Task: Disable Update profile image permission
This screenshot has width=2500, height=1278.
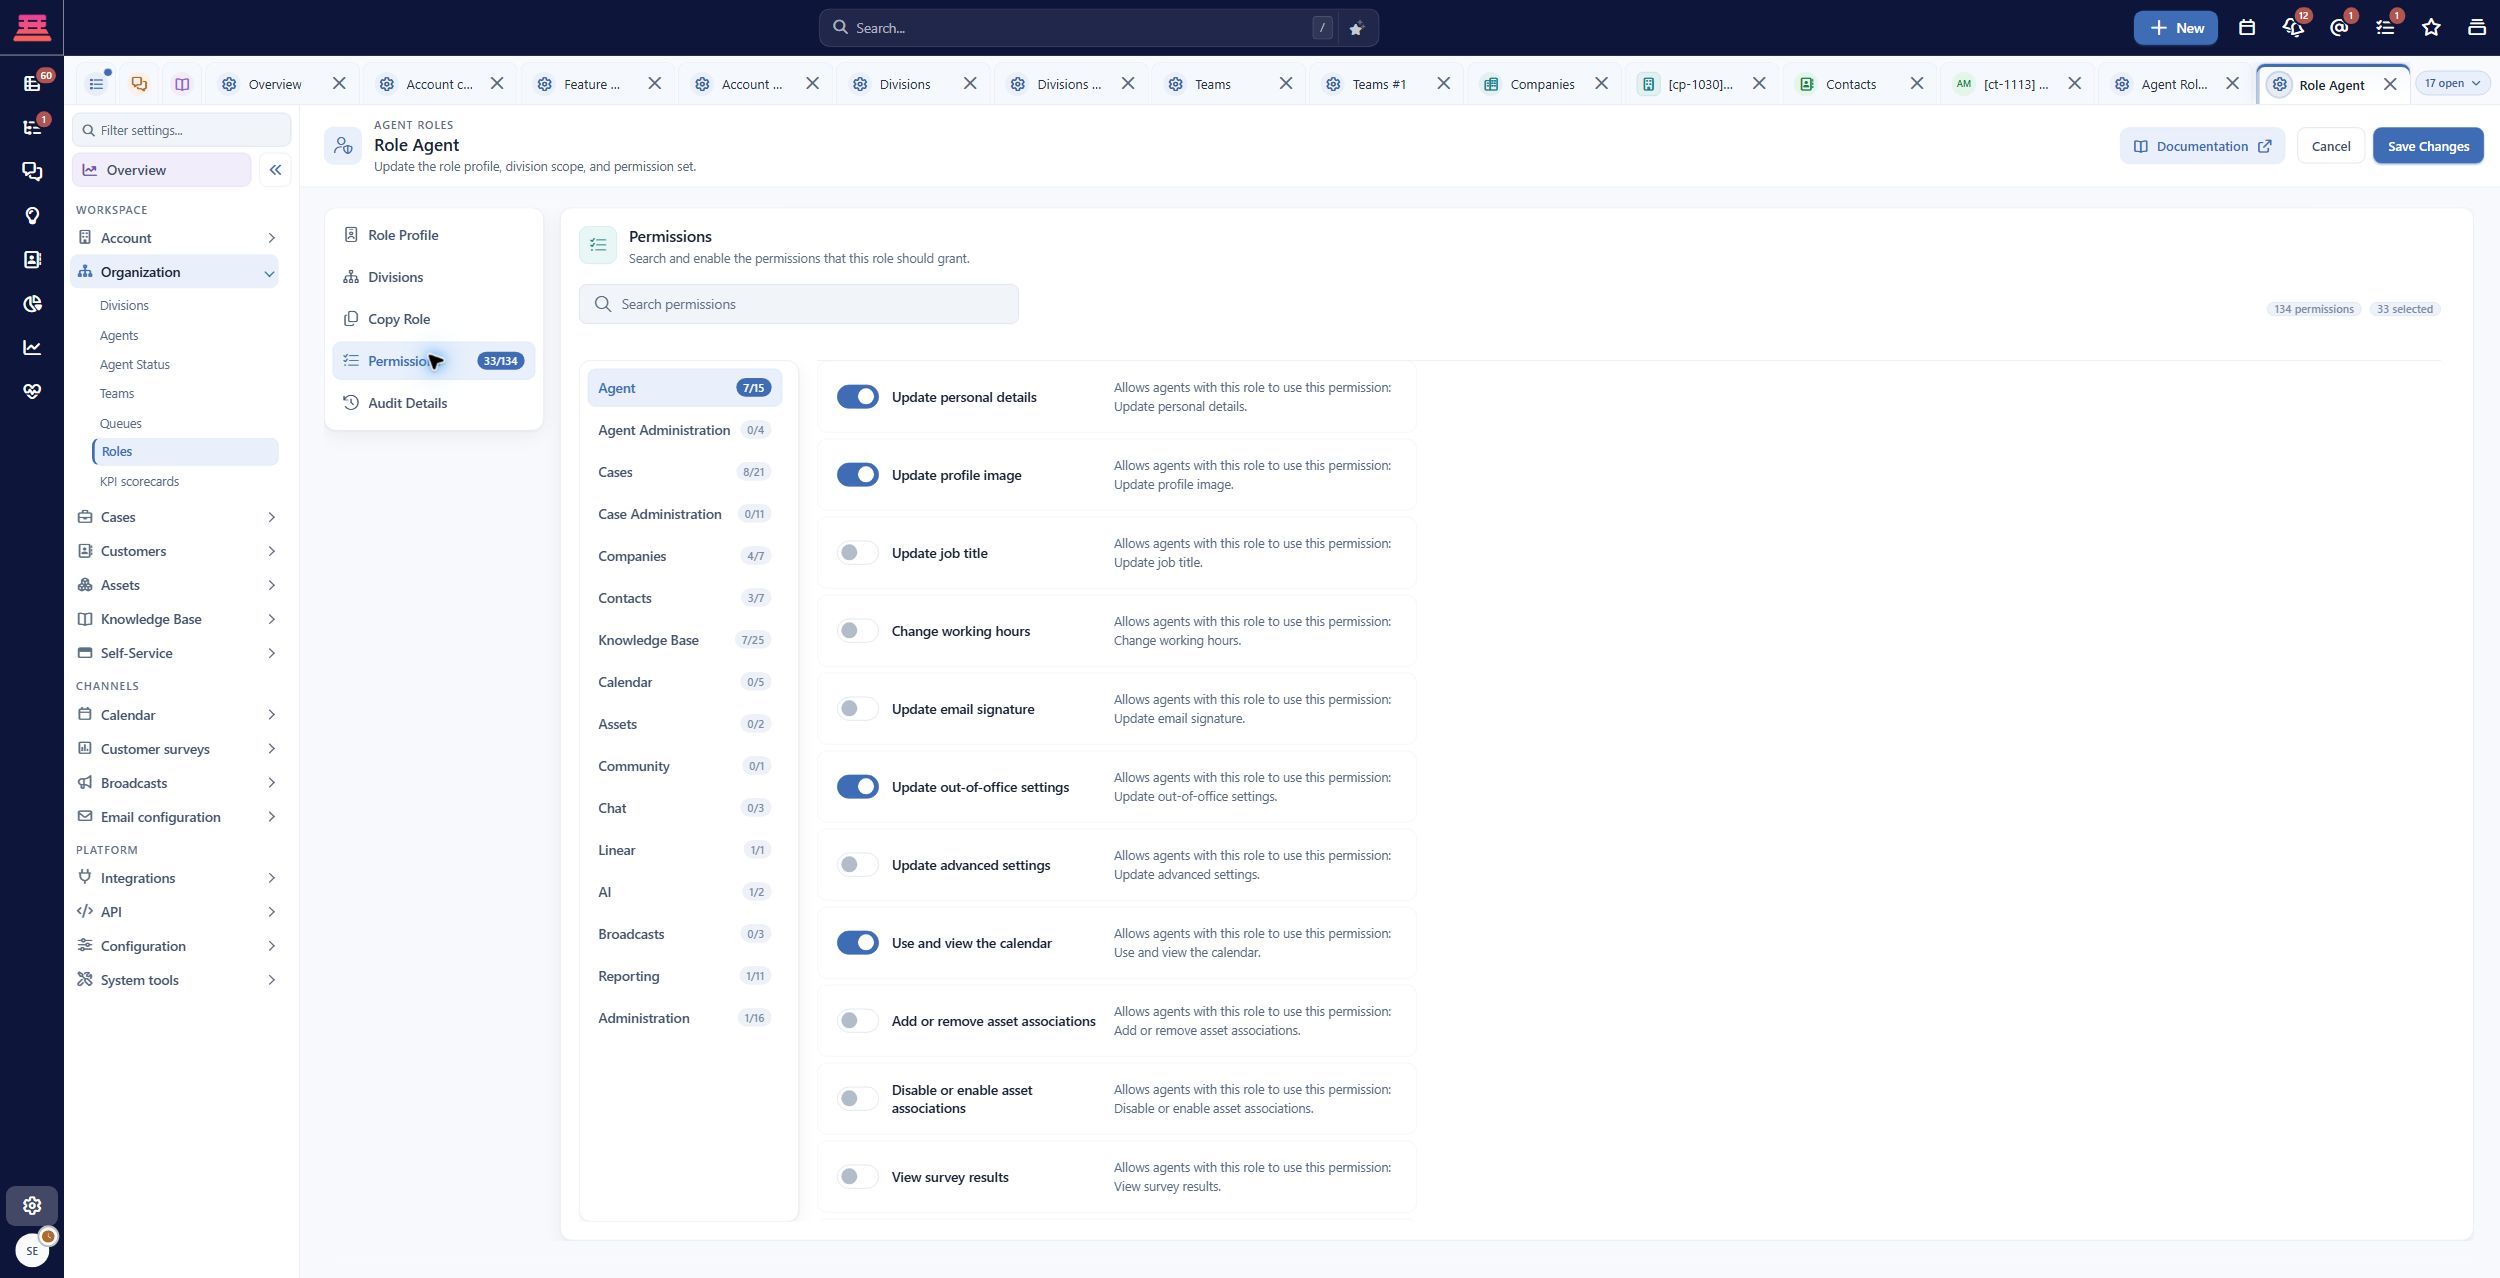Action: pos(857,475)
